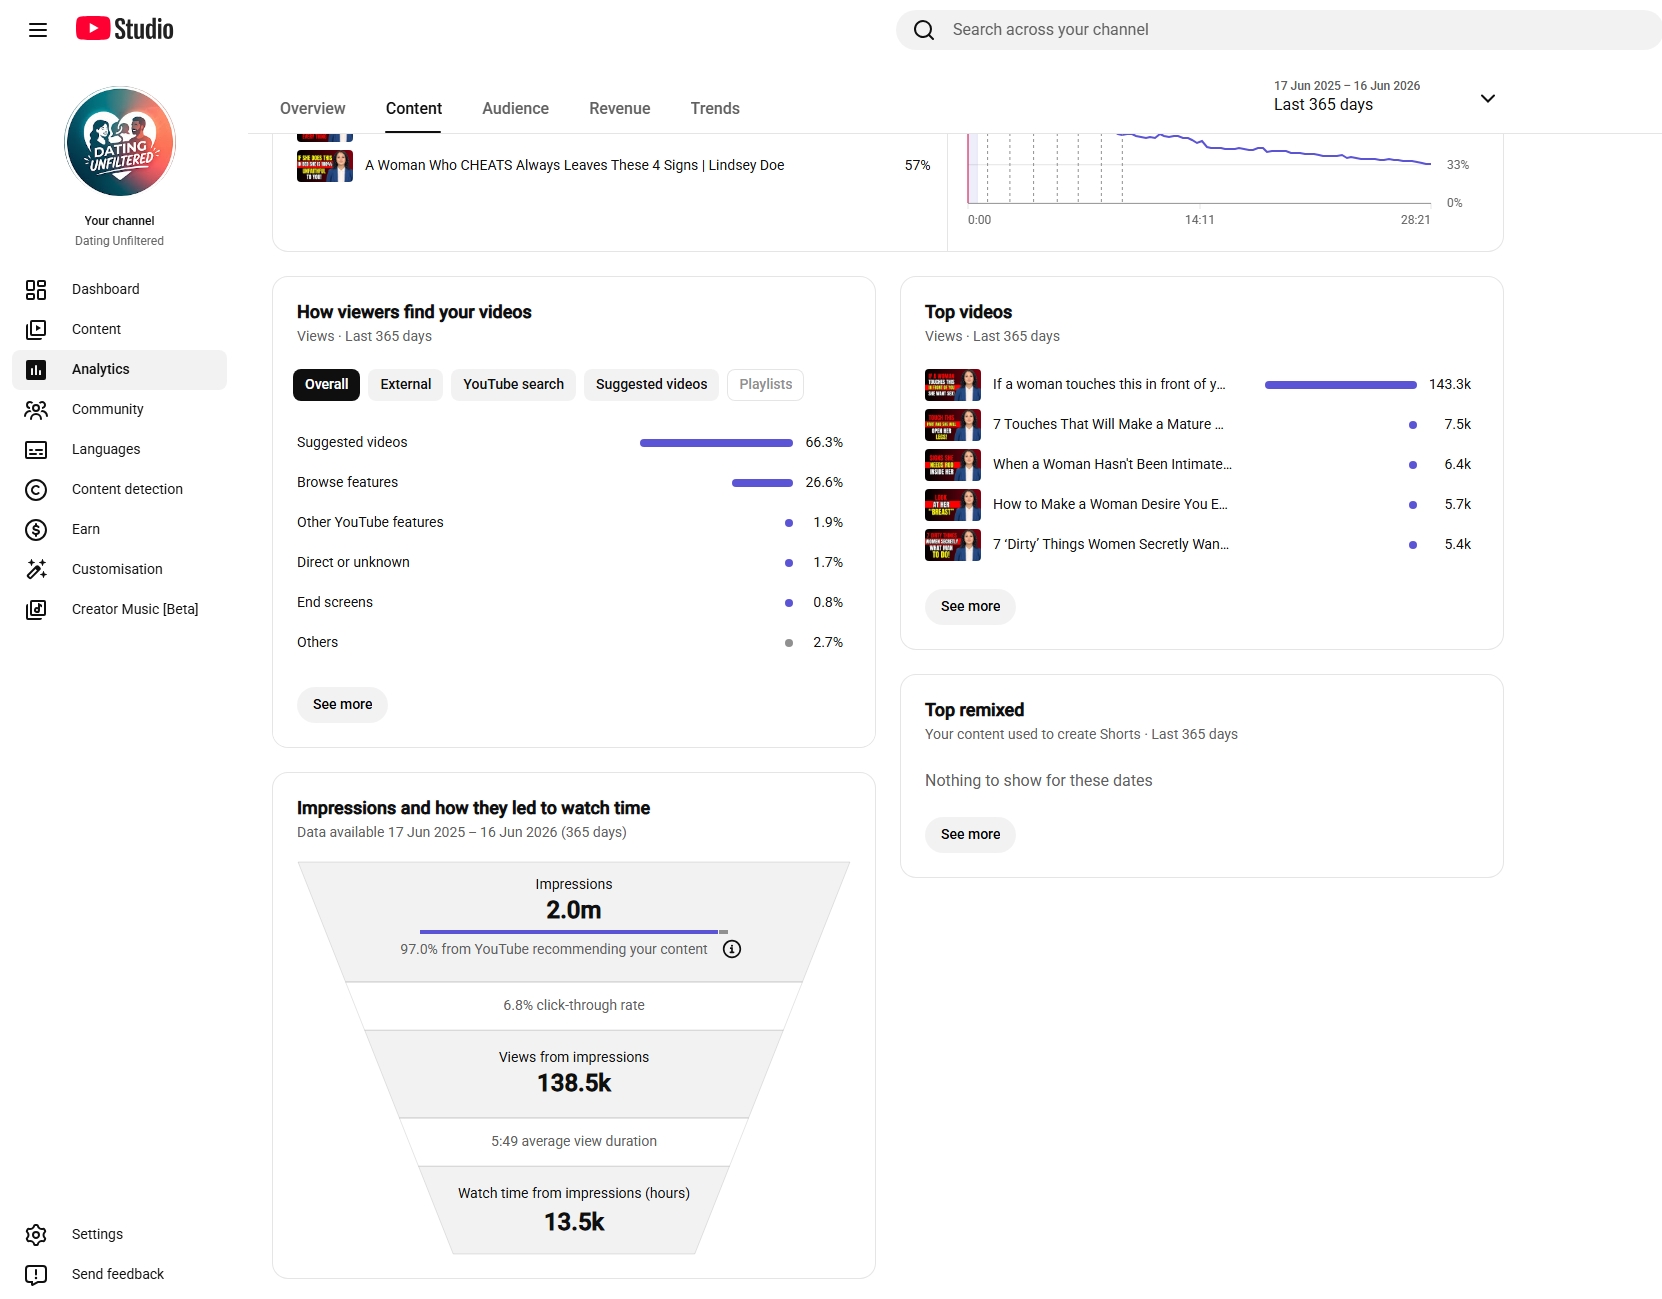1662x1299 pixels.
Task: Click the YouTube Studio logo
Action: [125, 29]
